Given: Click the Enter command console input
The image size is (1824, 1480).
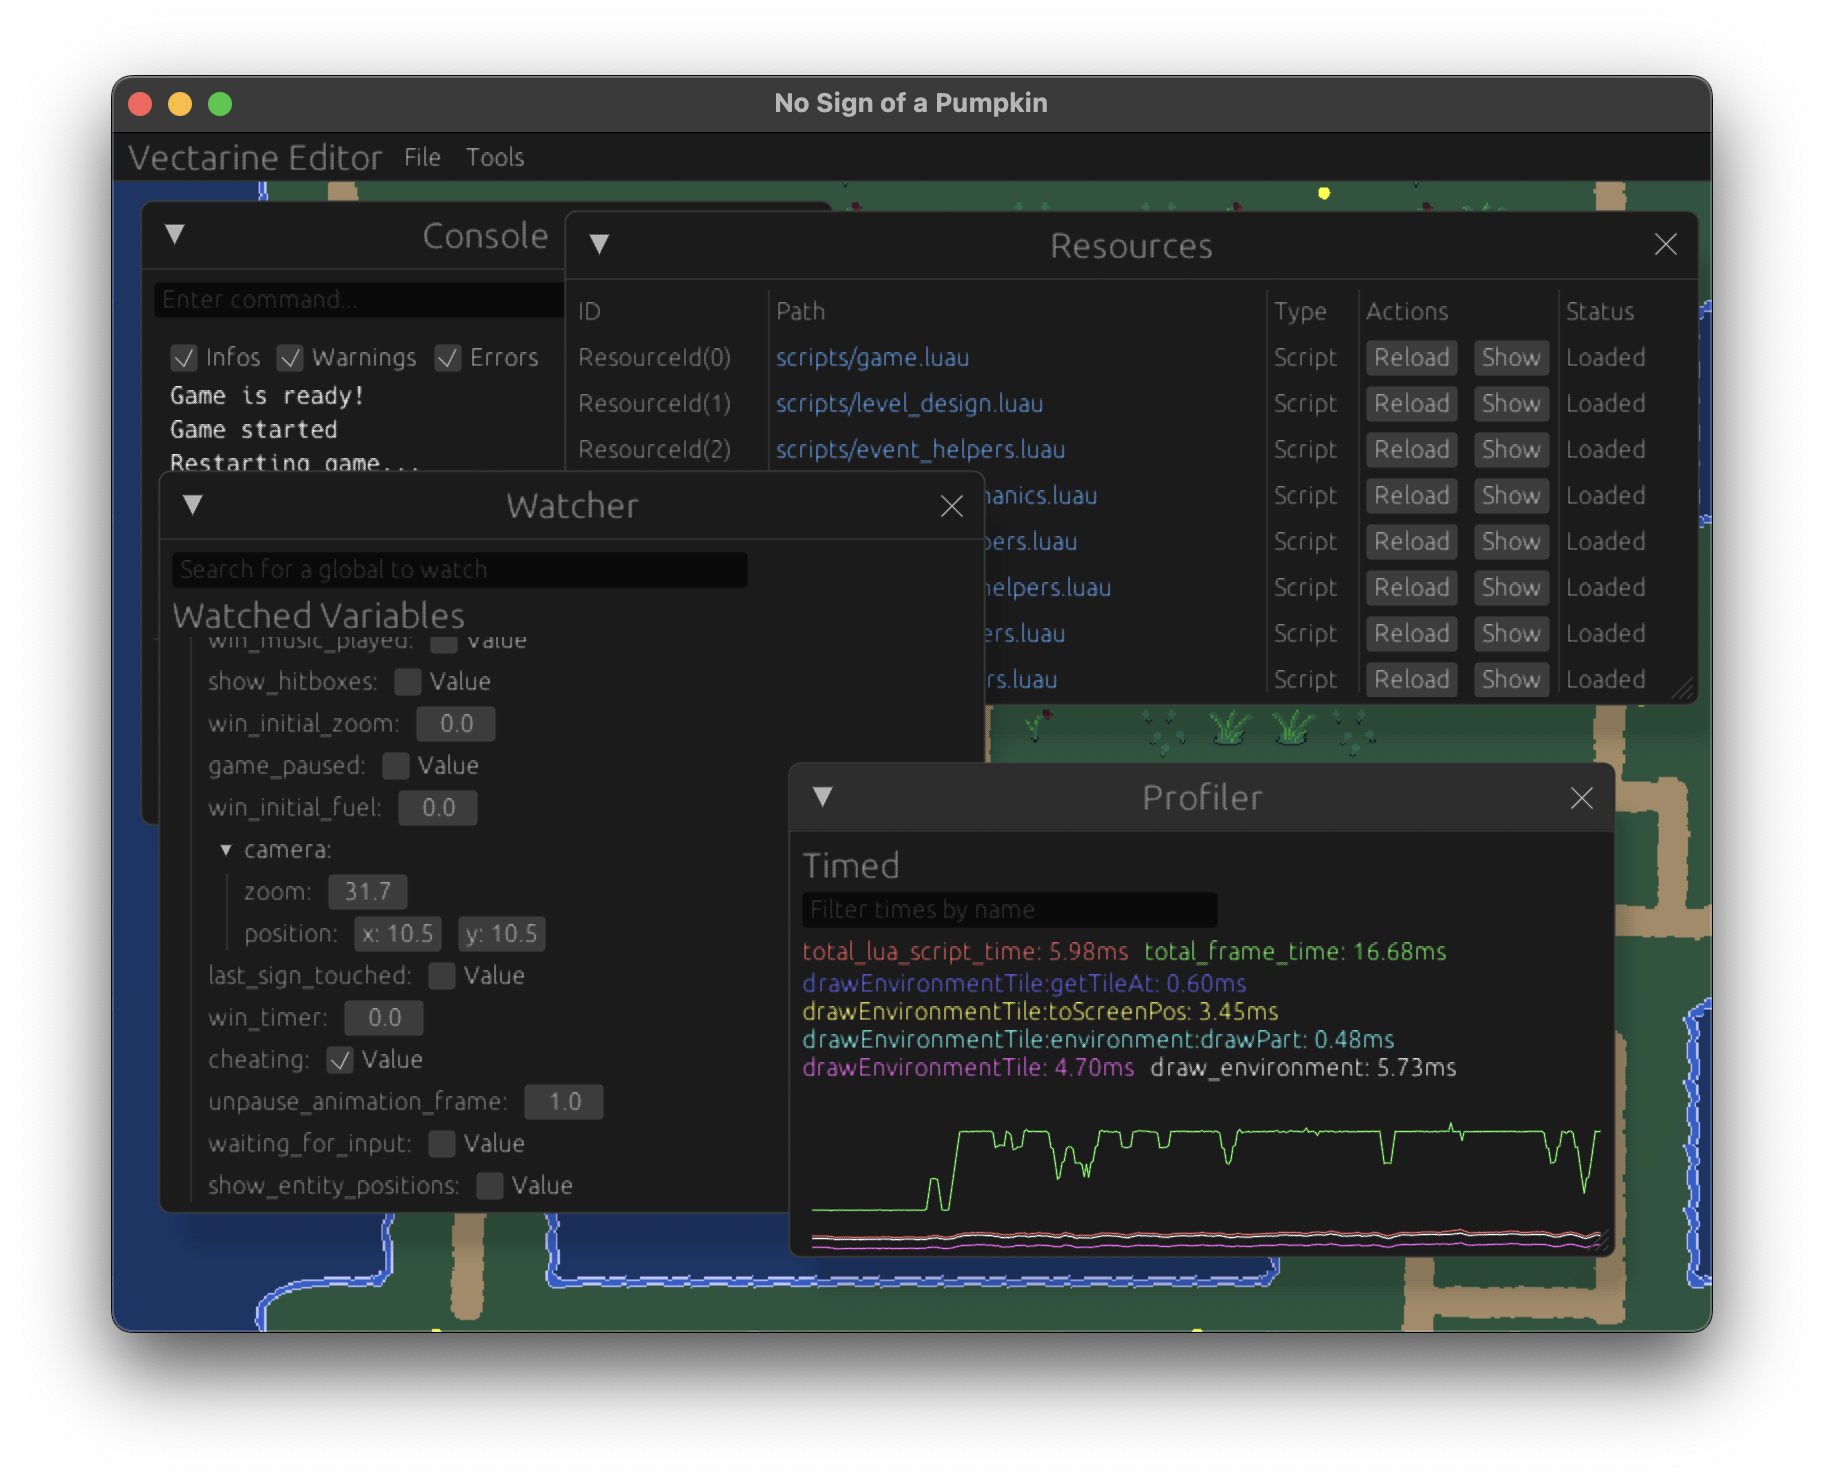Looking at the screenshot, I should point(359,300).
